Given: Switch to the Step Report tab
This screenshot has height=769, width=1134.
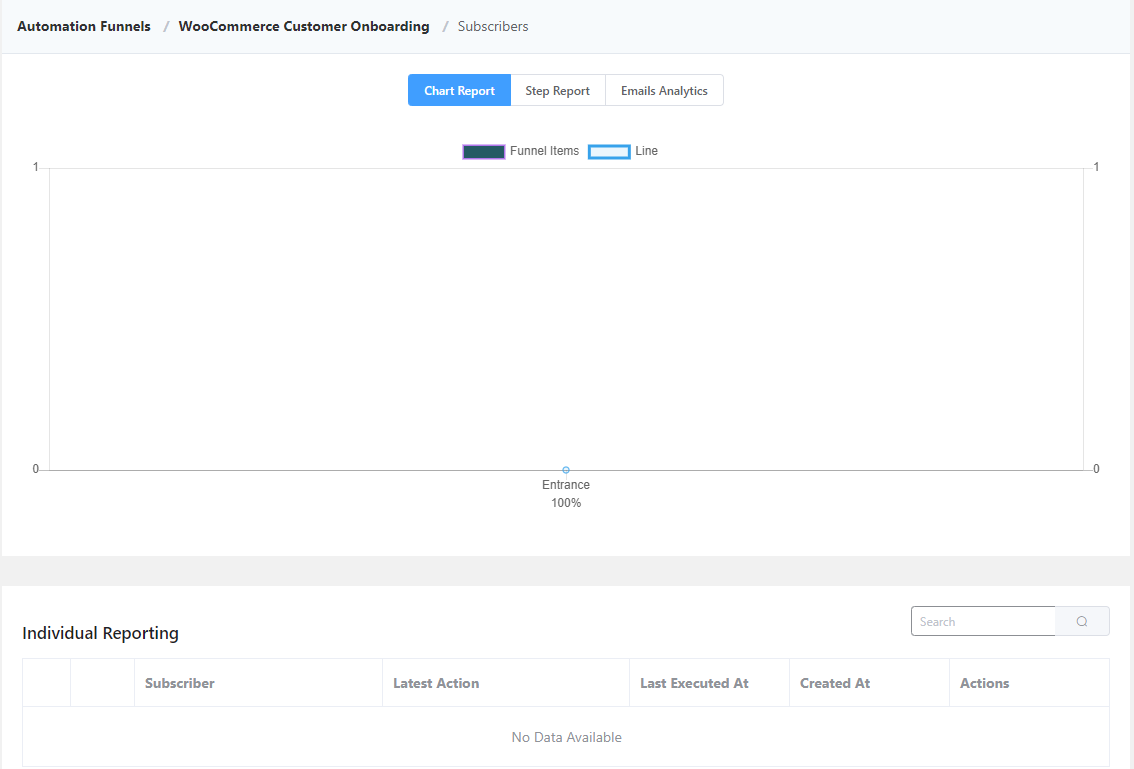Looking at the screenshot, I should click(558, 90).
